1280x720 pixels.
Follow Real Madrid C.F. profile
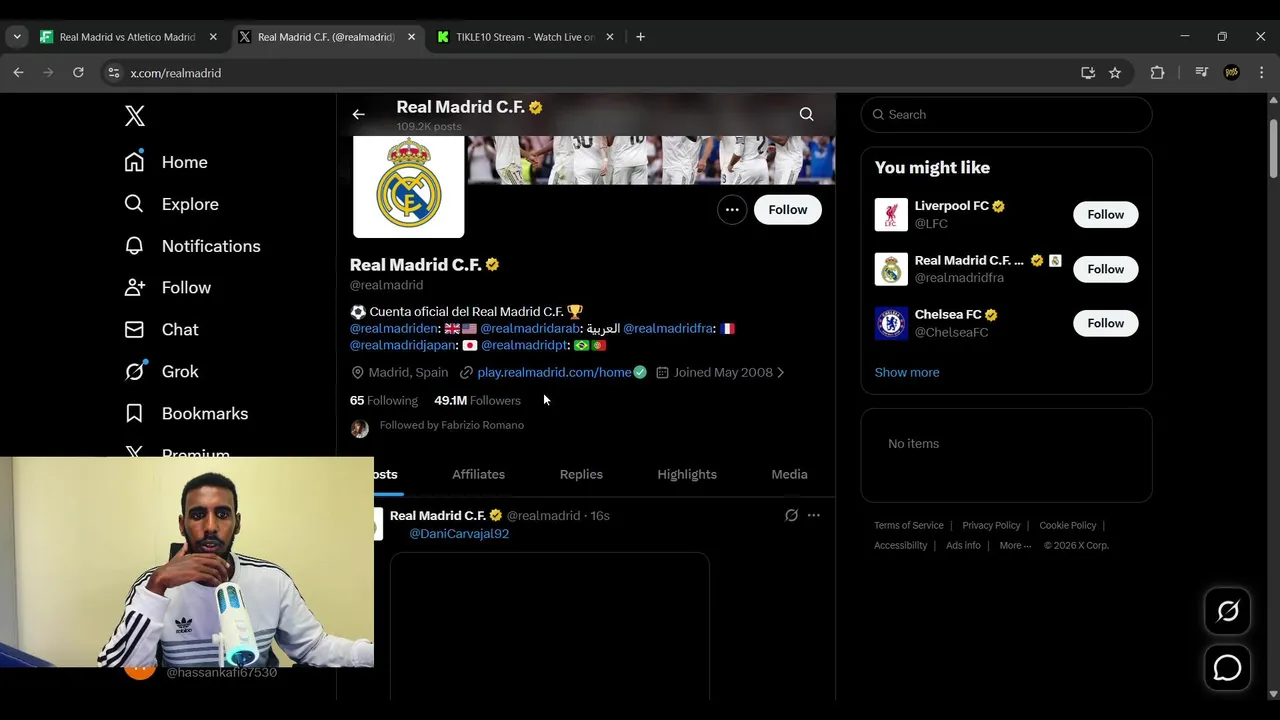pos(788,210)
